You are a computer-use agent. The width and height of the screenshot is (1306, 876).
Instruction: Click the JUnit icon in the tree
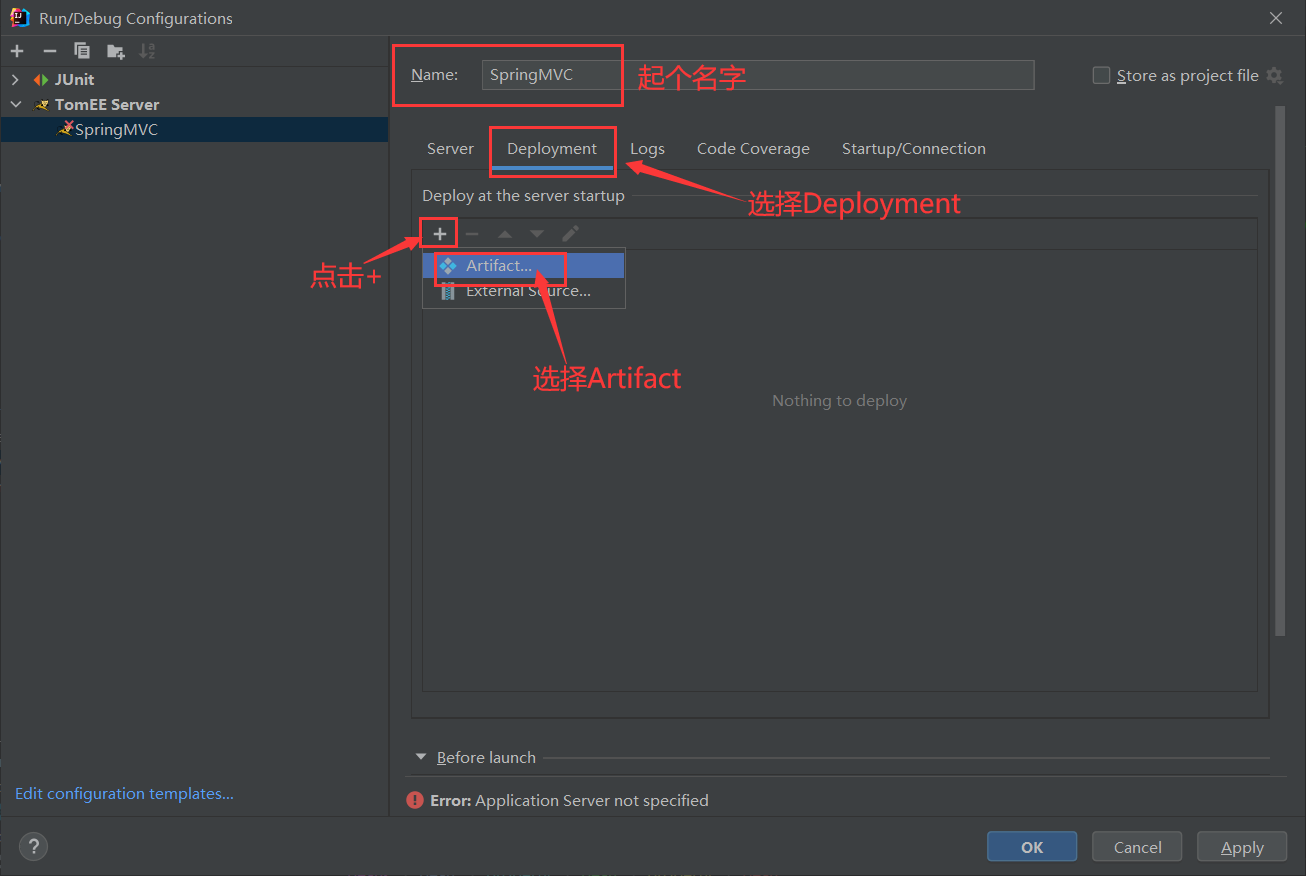[41, 79]
